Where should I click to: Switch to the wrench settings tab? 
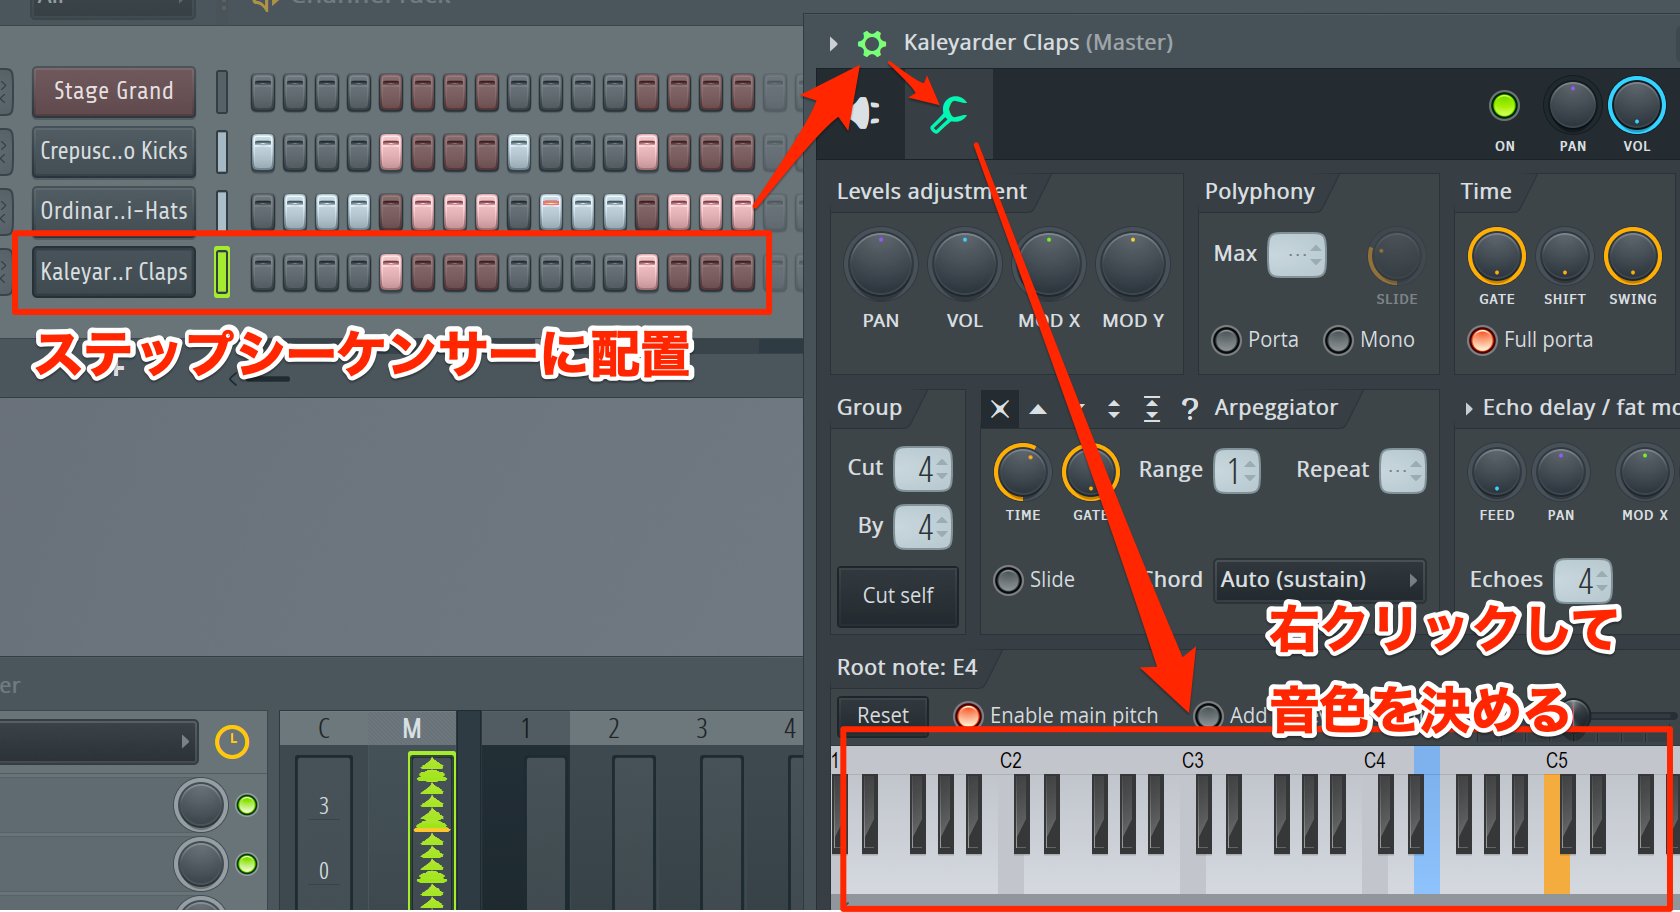pos(948,114)
